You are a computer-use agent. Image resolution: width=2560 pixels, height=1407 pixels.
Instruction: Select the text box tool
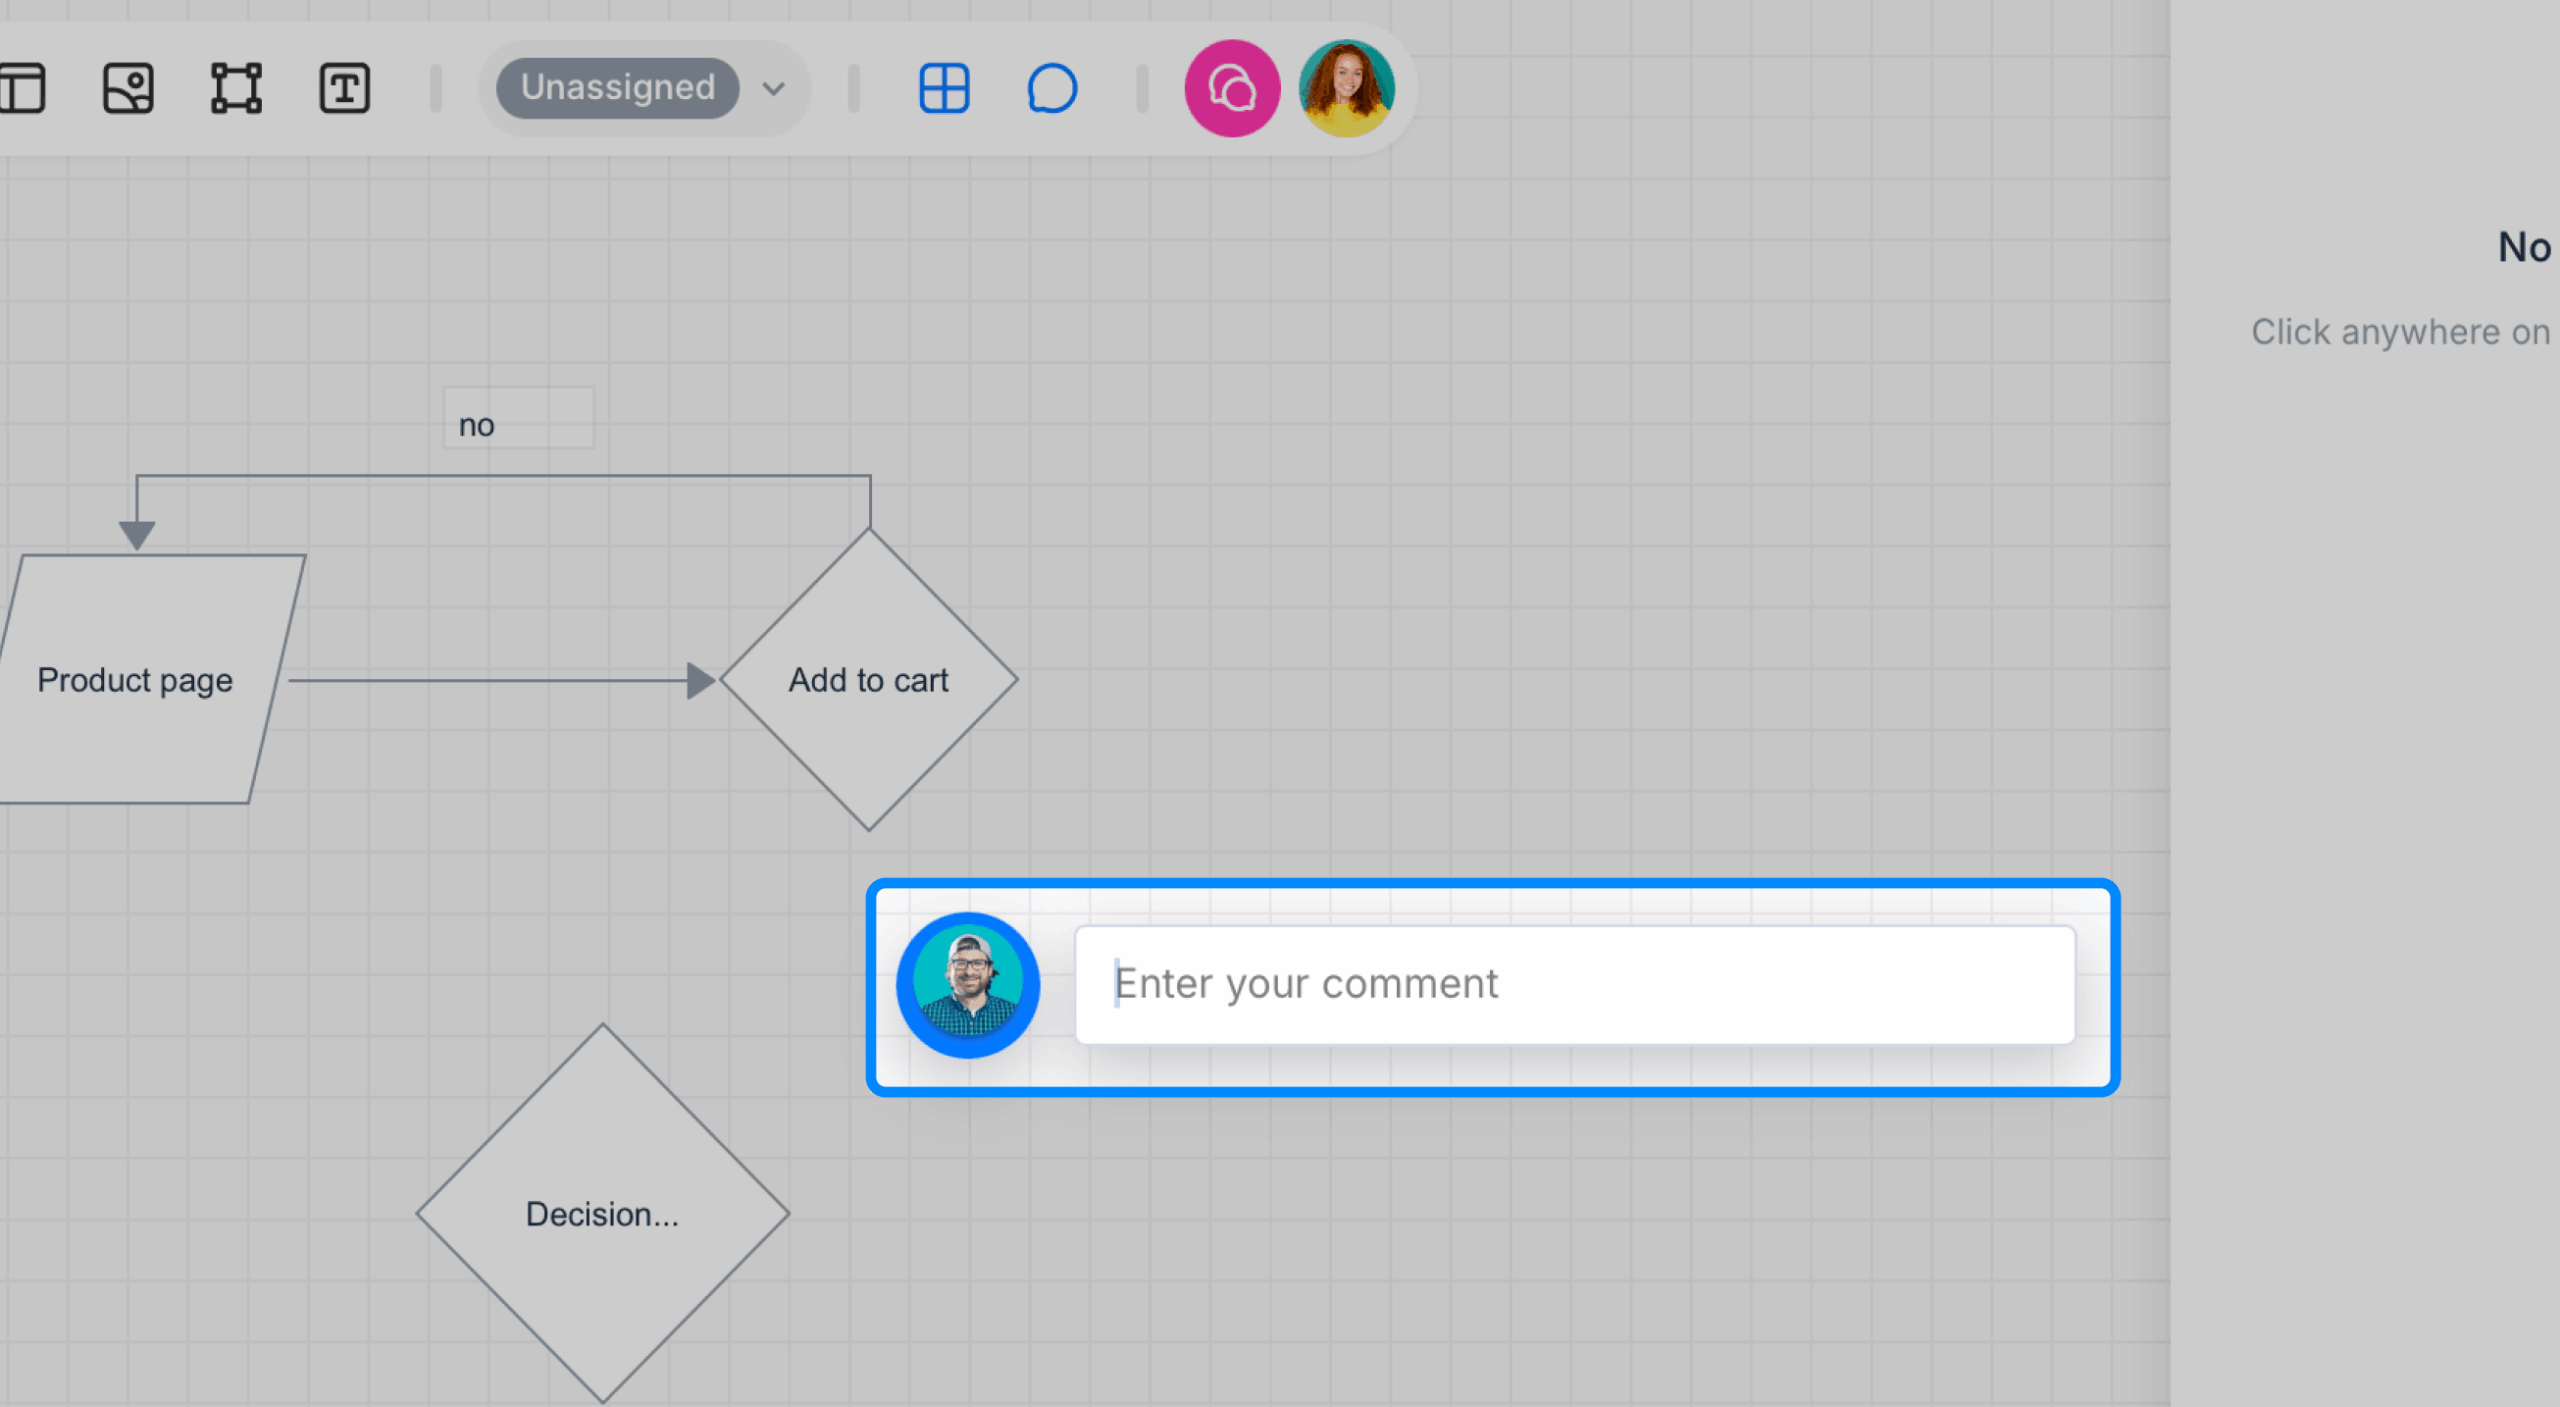pyautogui.click(x=344, y=88)
